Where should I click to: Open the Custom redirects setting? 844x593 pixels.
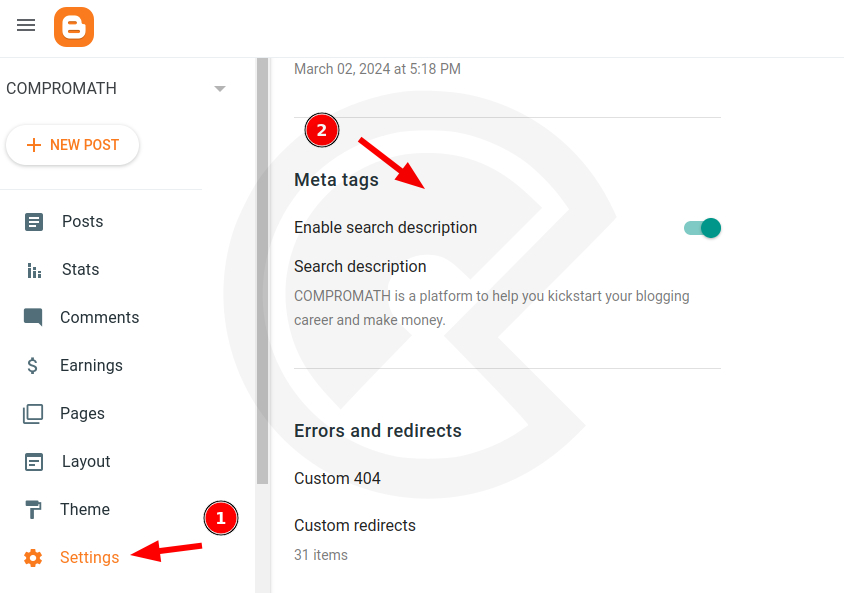[355, 525]
